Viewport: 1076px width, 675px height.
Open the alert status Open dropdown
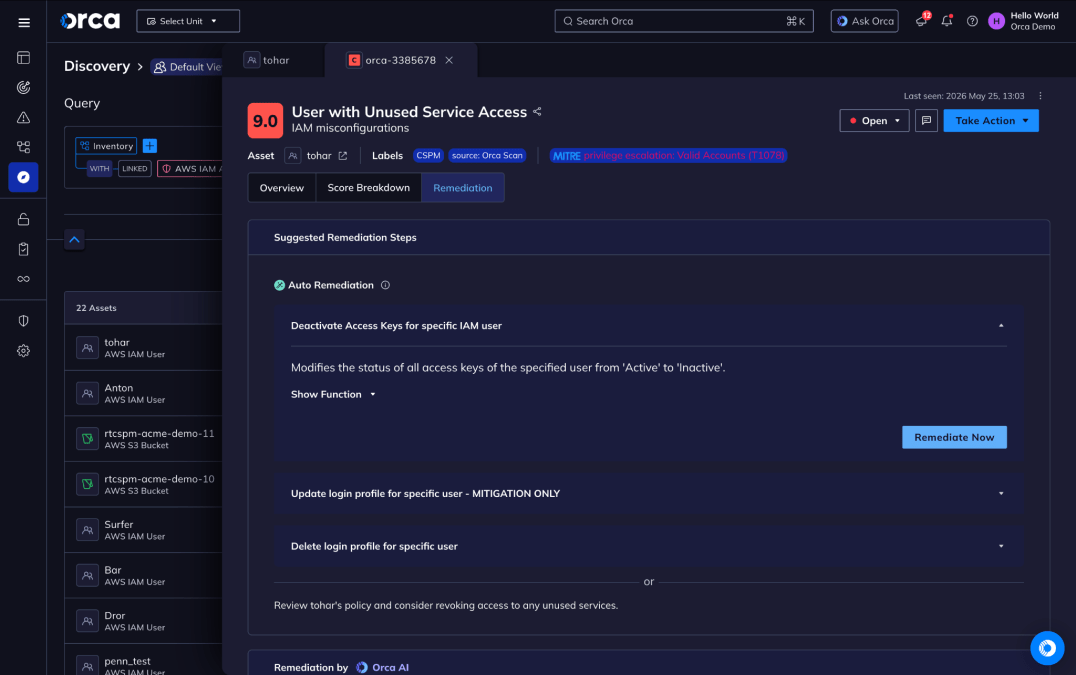pos(874,121)
